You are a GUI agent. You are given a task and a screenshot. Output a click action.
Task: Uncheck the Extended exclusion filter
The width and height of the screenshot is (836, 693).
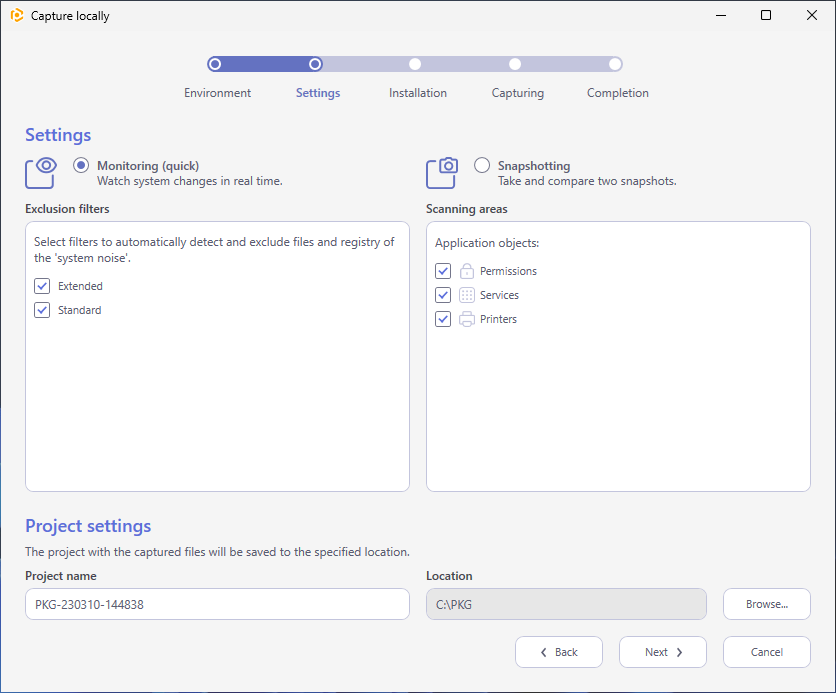[42, 286]
